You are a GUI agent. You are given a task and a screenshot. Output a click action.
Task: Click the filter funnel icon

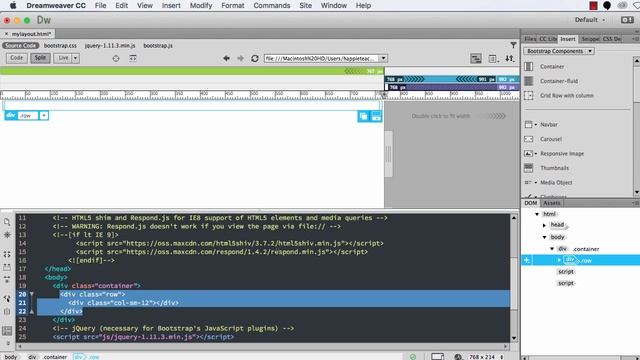pos(513,45)
